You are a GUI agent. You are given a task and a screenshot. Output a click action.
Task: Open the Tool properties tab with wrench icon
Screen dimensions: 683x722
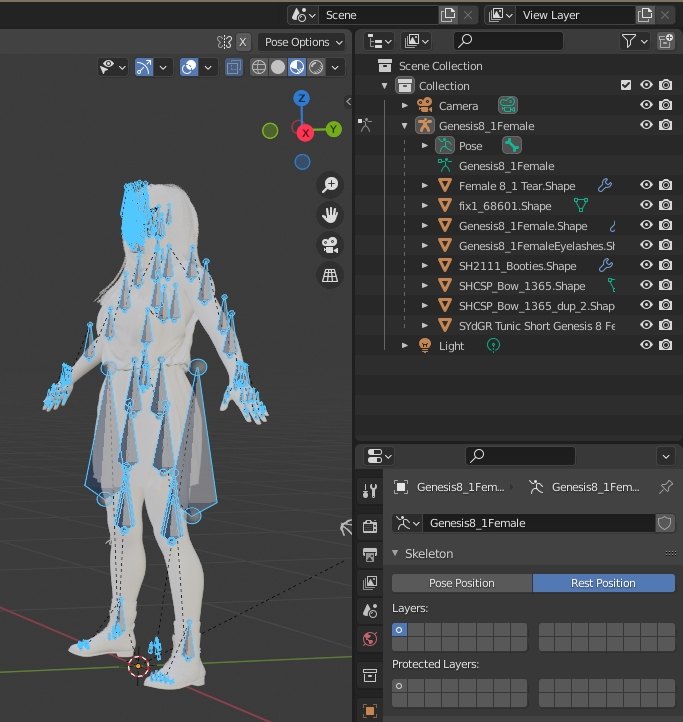[x=370, y=491]
